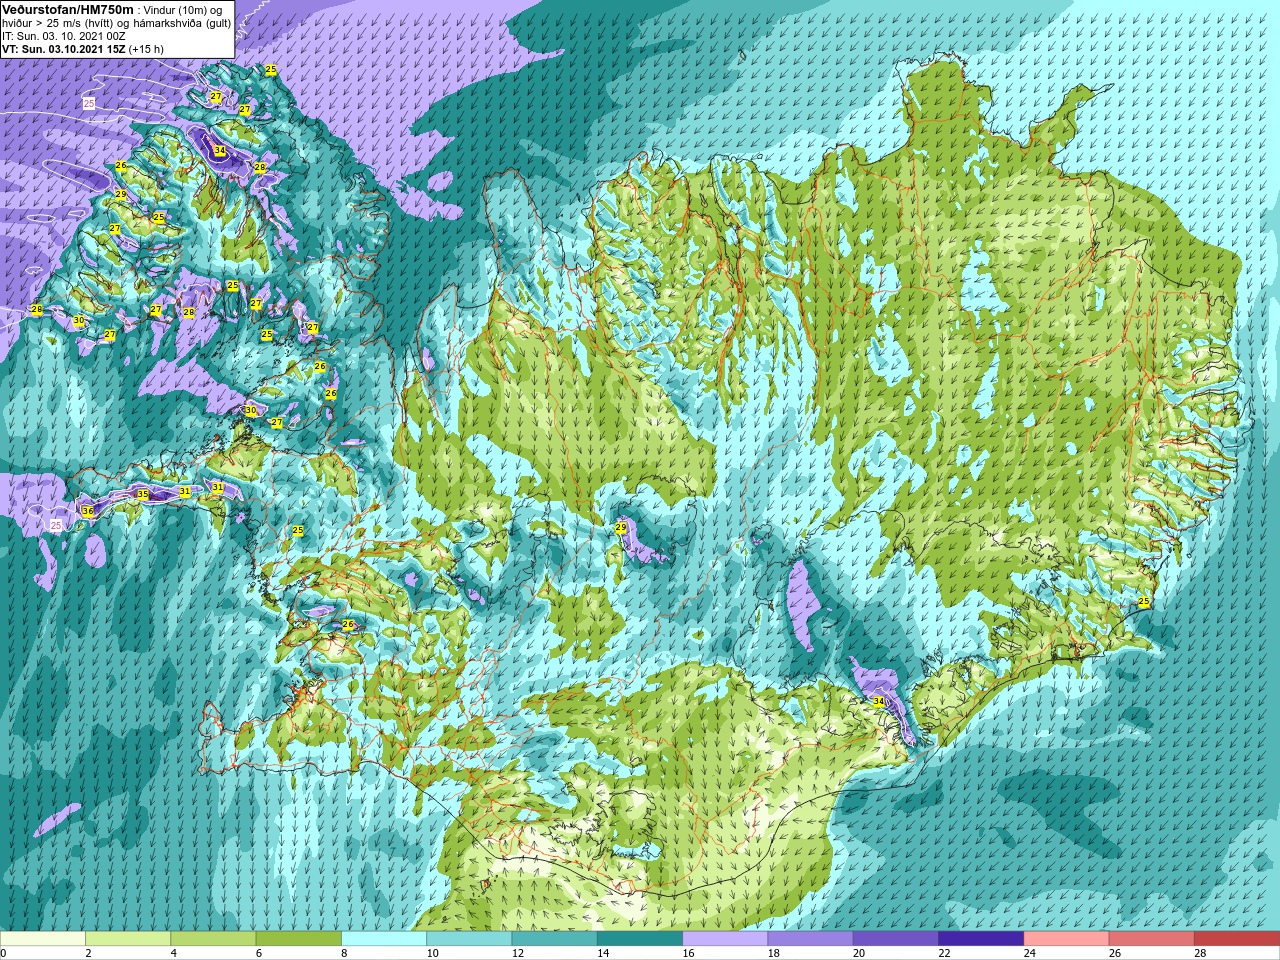This screenshot has height=960, width=1280.
Task: Click the VT: Sun. 03.10.2021 15Z line
Action: point(83,48)
